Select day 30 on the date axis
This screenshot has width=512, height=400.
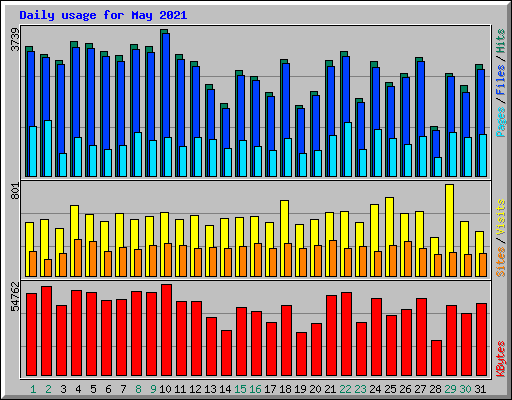[x=465, y=389]
